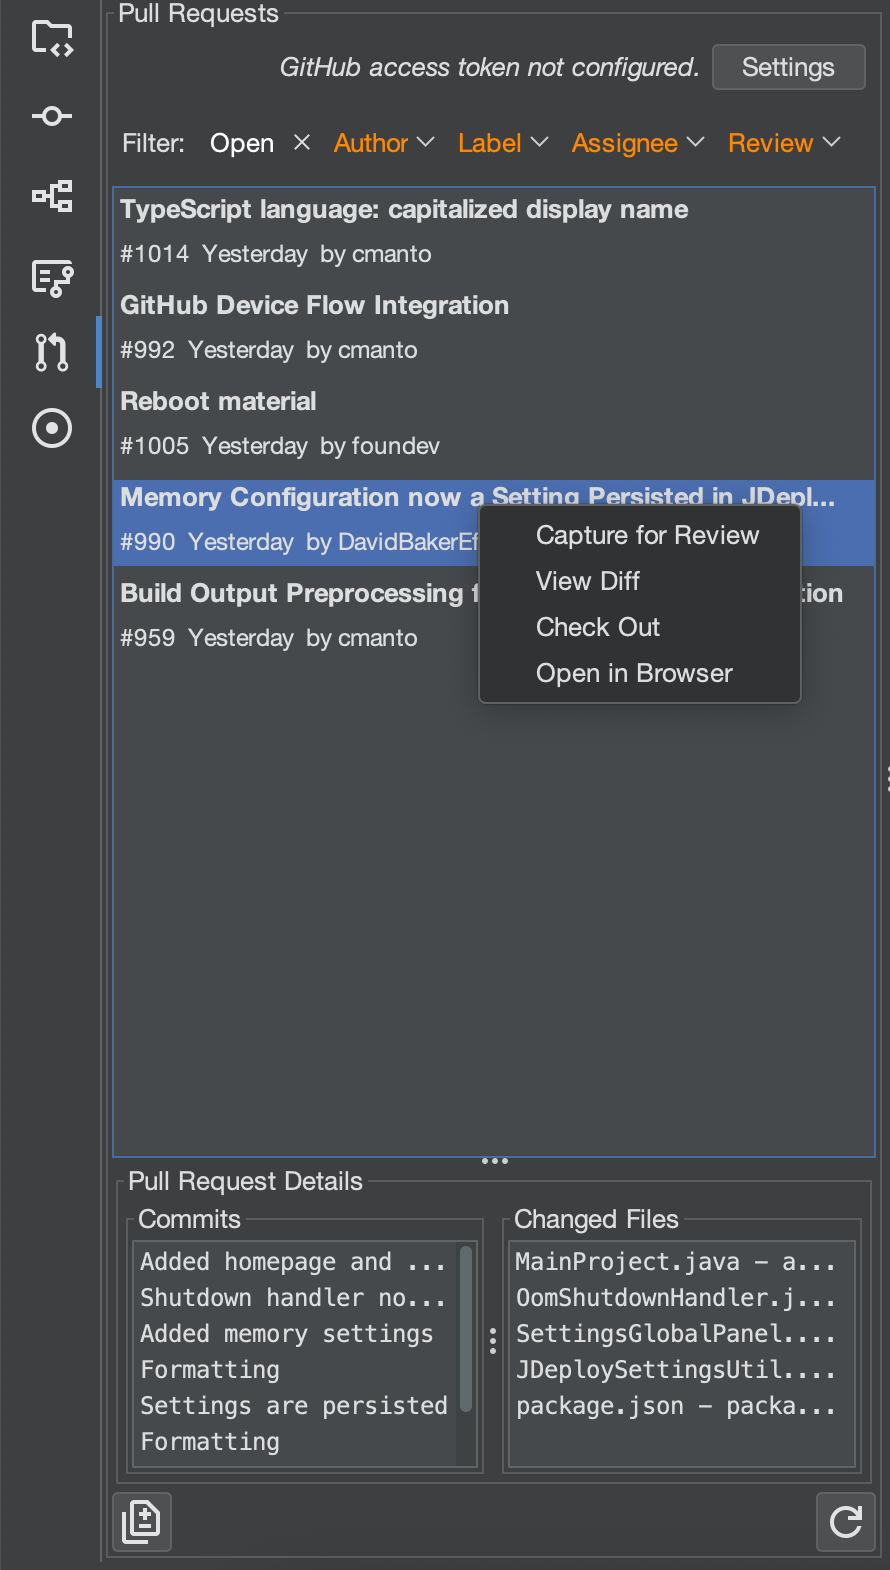Open the Issues circle icon in sidebar

[x=52, y=428]
